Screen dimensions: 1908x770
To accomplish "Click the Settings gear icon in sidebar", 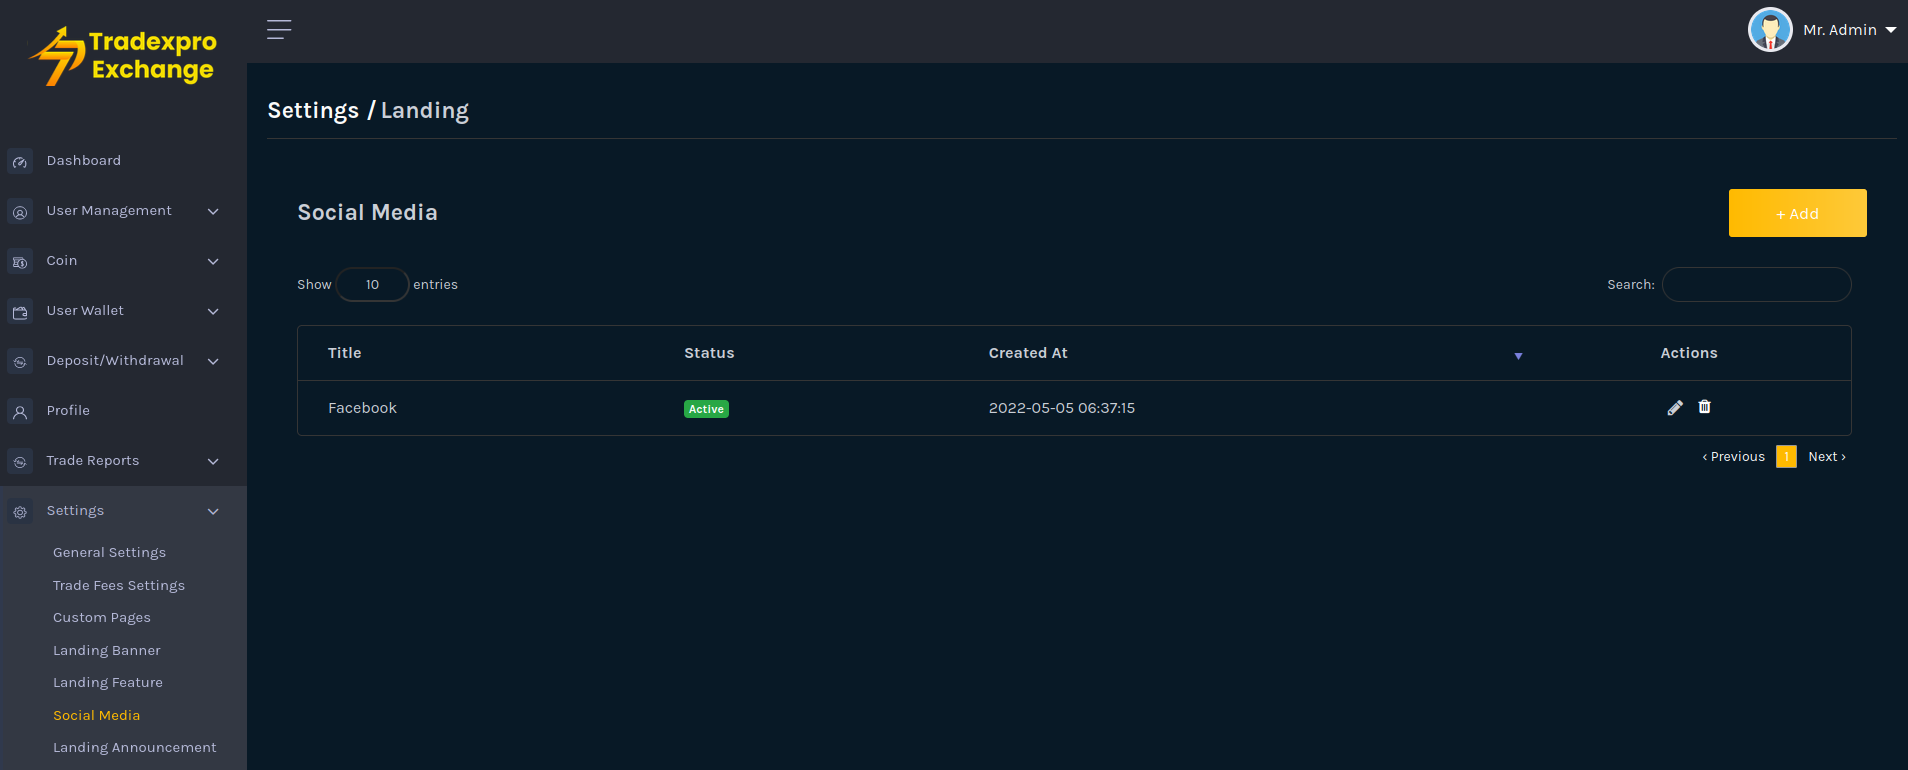I will [x=20, y=512].
